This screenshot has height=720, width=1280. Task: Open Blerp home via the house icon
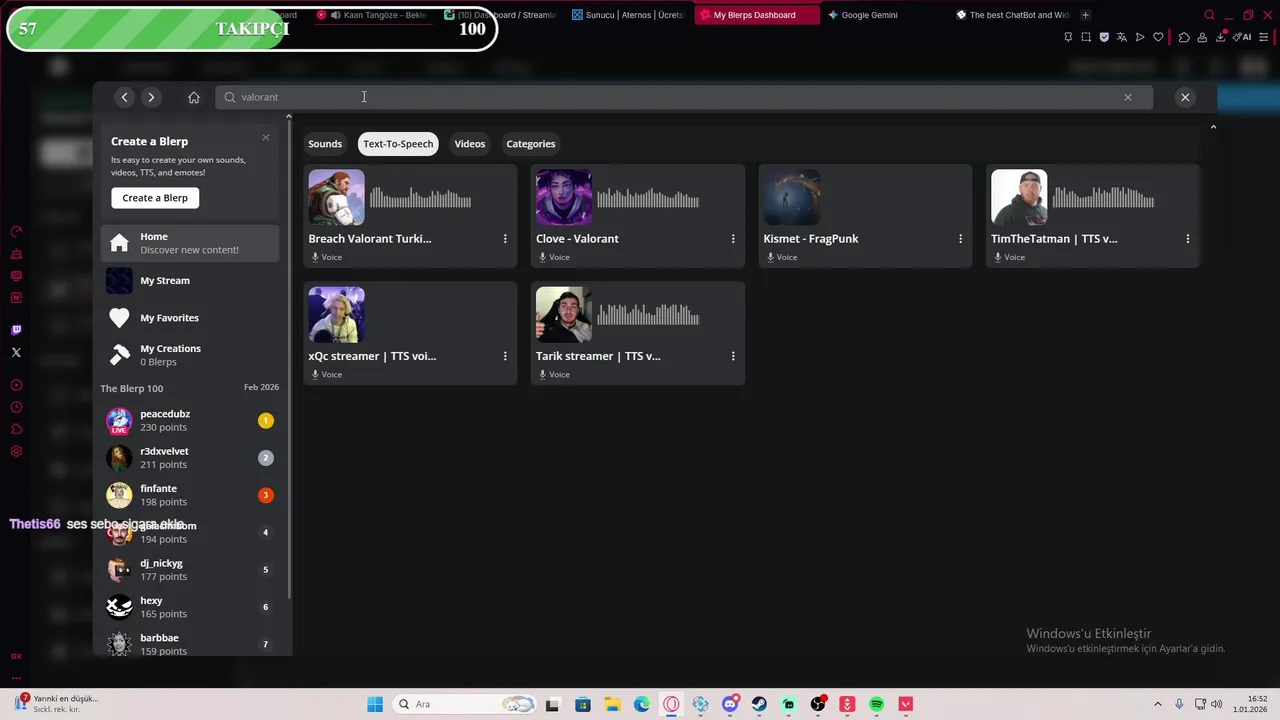[x=194, y=97]
